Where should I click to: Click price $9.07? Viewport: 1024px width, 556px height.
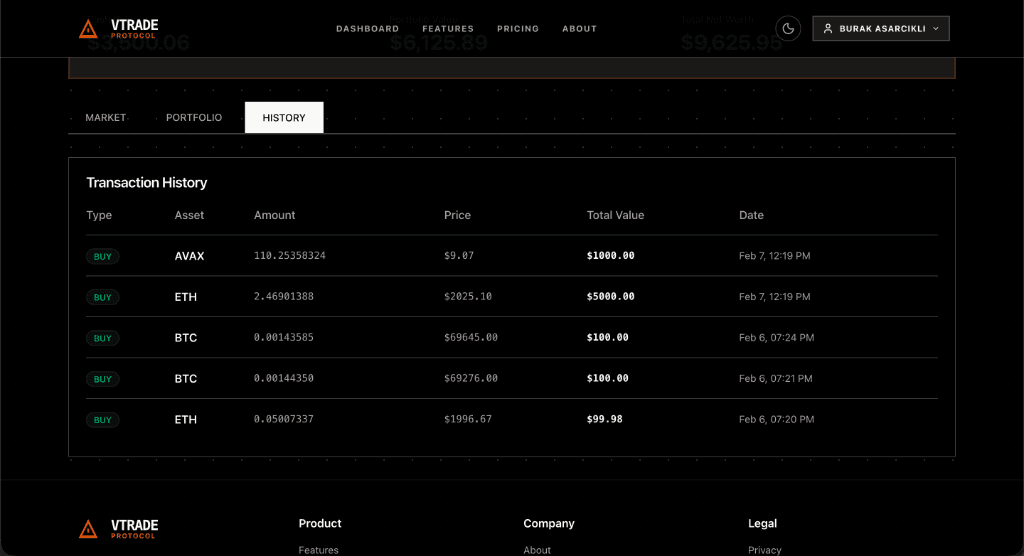click(459, 255)
